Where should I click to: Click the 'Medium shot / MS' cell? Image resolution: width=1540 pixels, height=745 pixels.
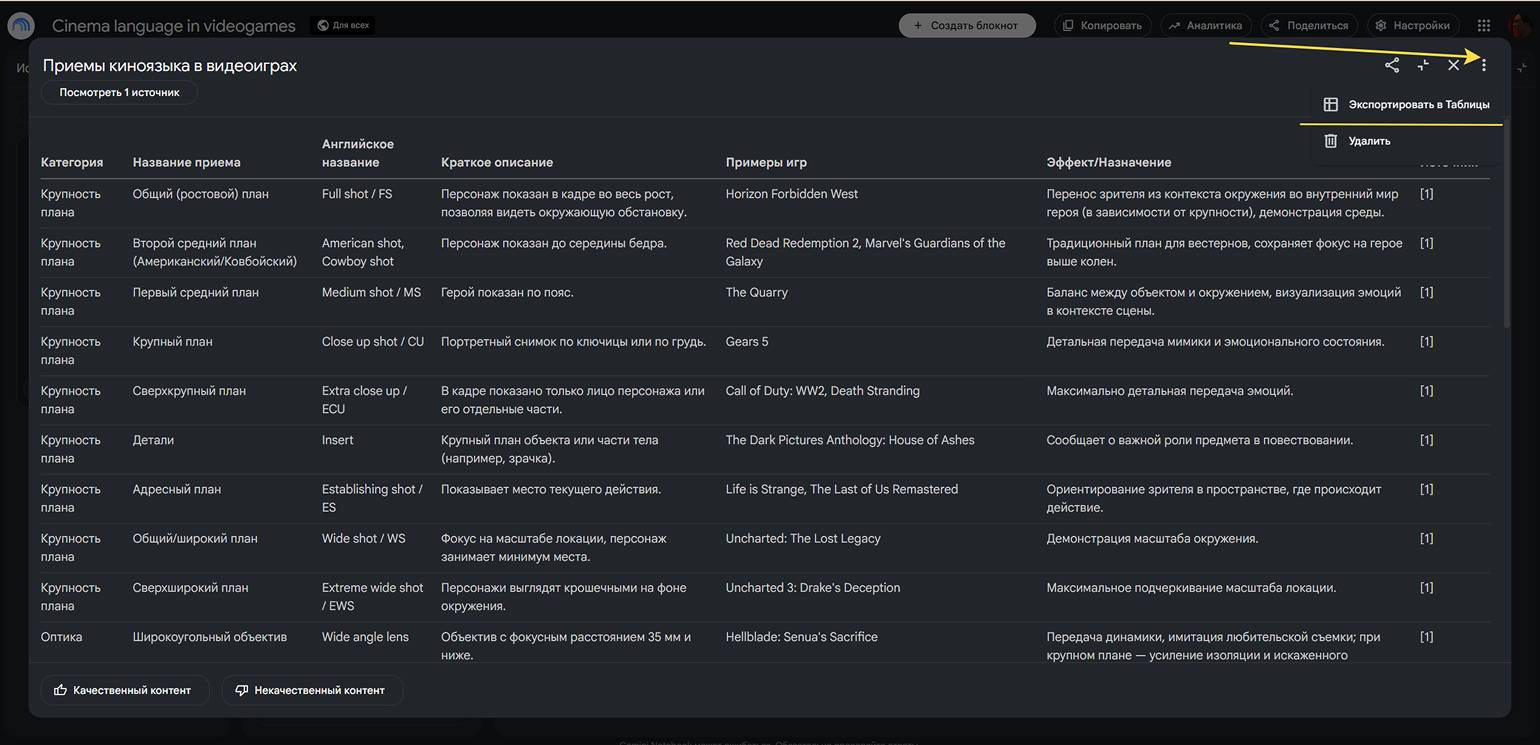coord(372,292)
